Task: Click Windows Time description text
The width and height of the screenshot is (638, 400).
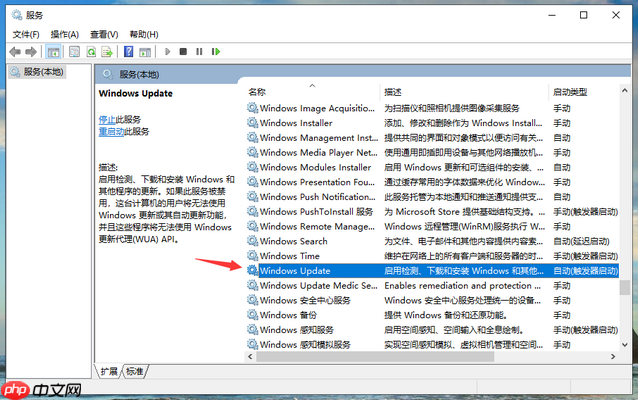Action: [463, 256]
